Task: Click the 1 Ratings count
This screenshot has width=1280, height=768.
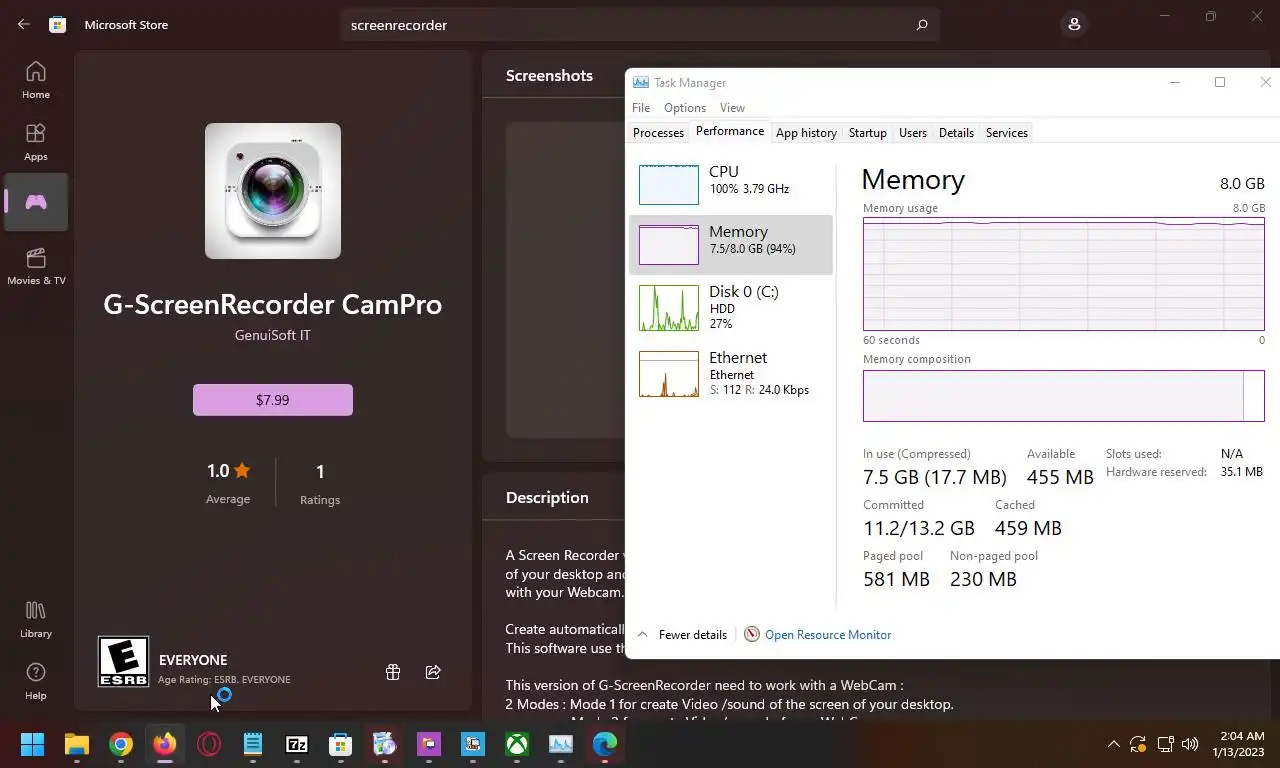Action: [320, 483]
